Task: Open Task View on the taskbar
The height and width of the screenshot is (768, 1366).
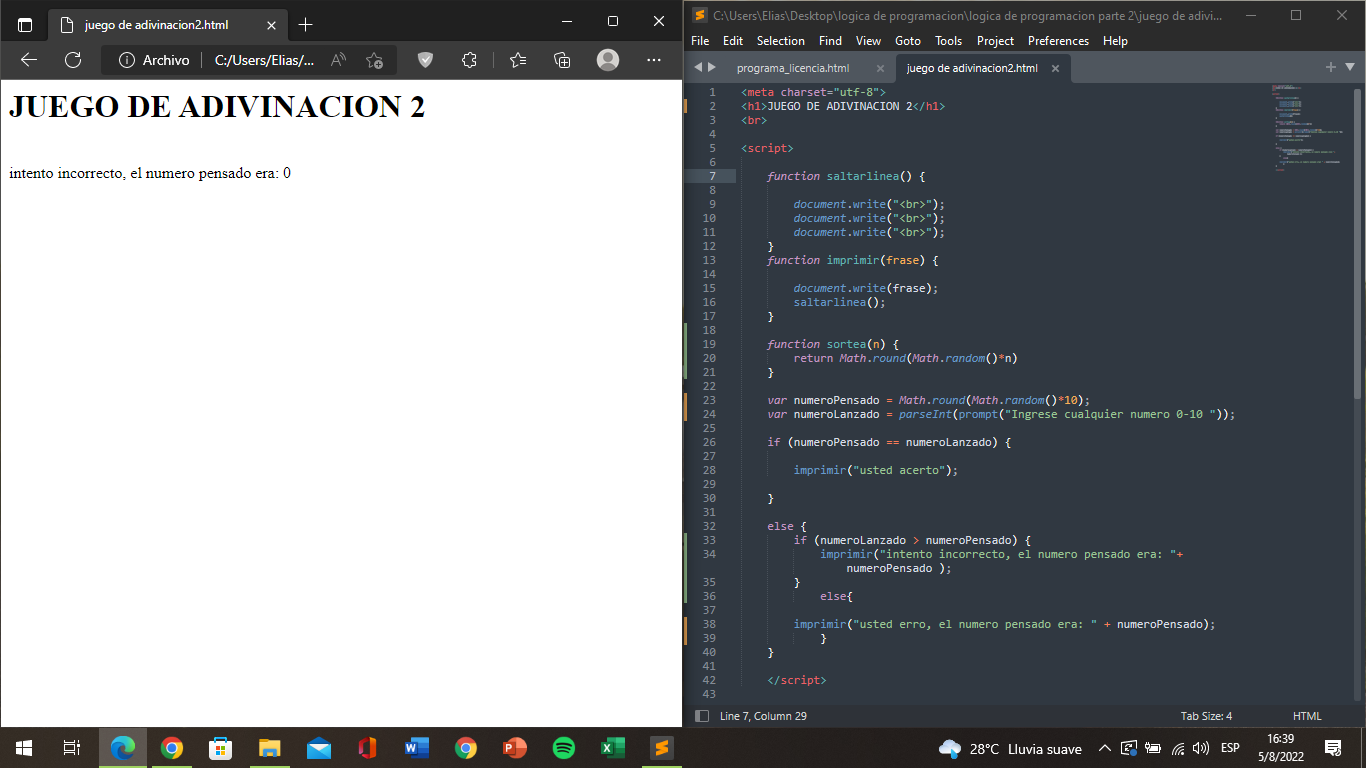Action: pyautogui.click(x=72, y=748)
